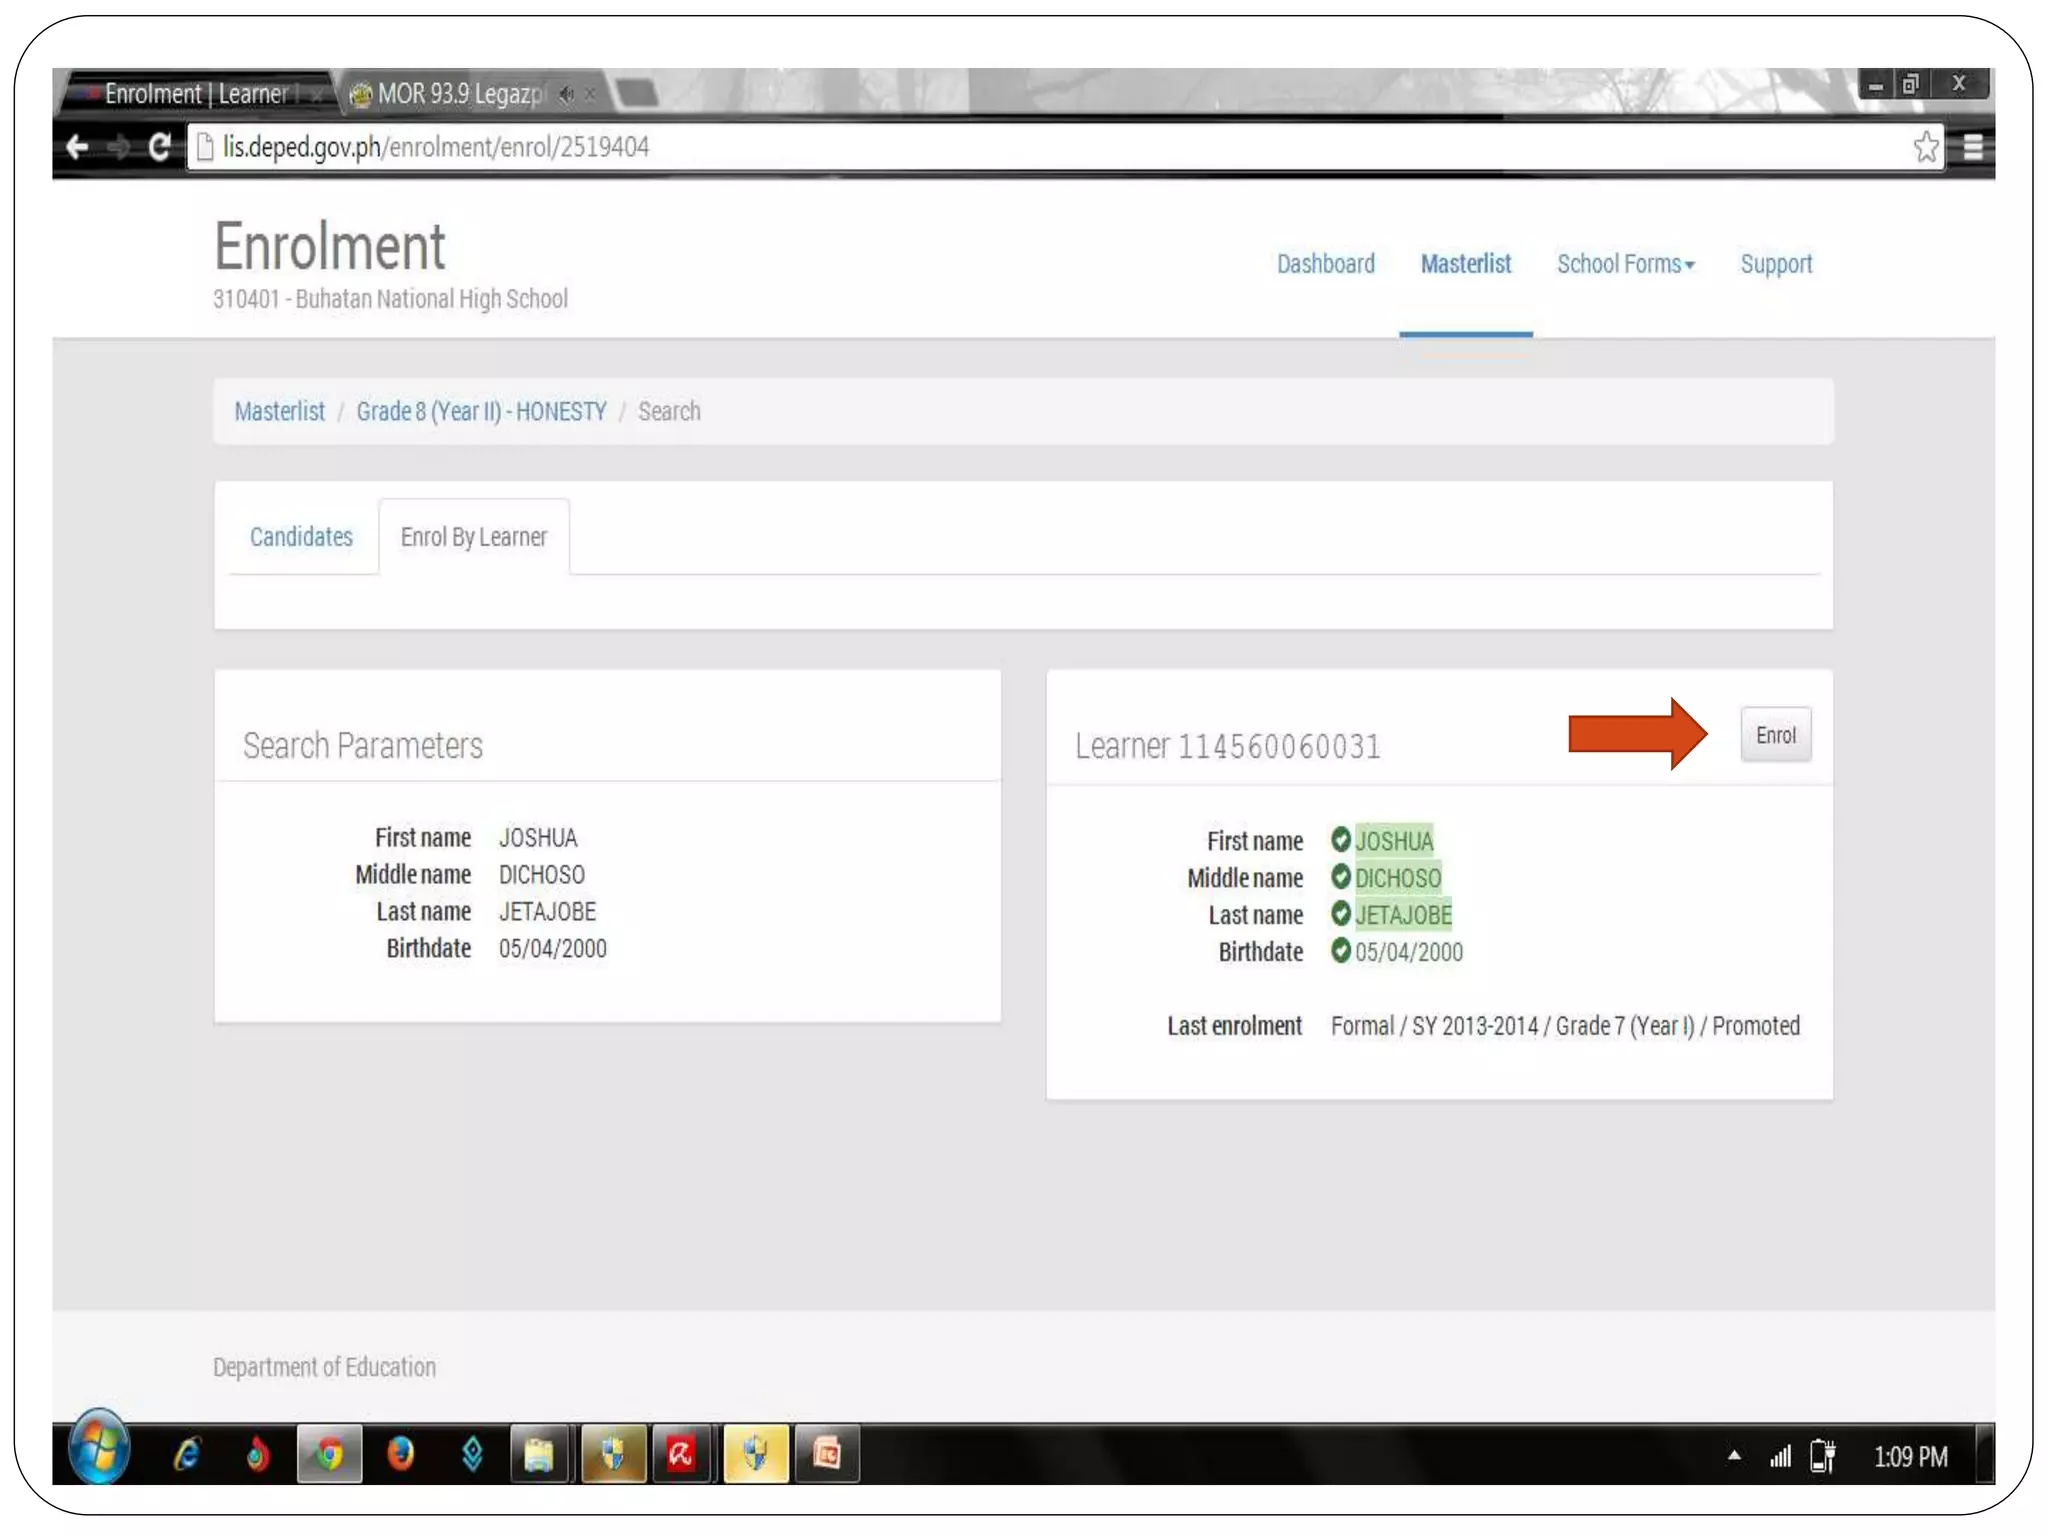2048x1536 pixels.
Task: Mute the MOR 93.9 tab audio icon
Action: coord(567,94)
